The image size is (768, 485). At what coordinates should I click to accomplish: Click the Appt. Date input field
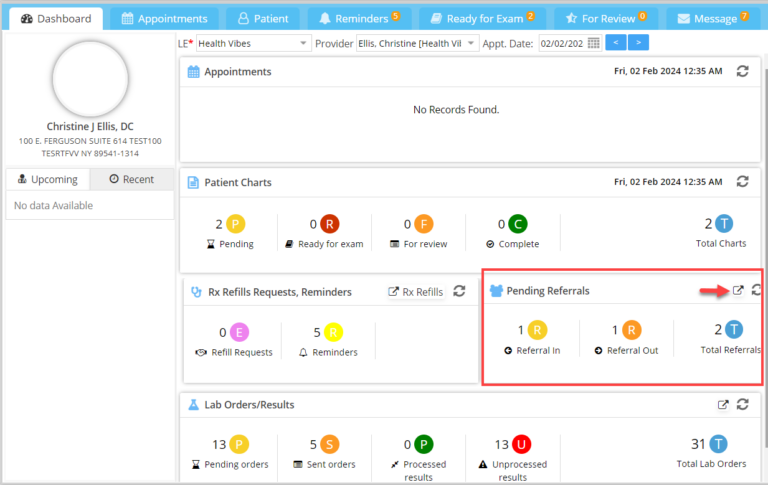click(562, 43)
